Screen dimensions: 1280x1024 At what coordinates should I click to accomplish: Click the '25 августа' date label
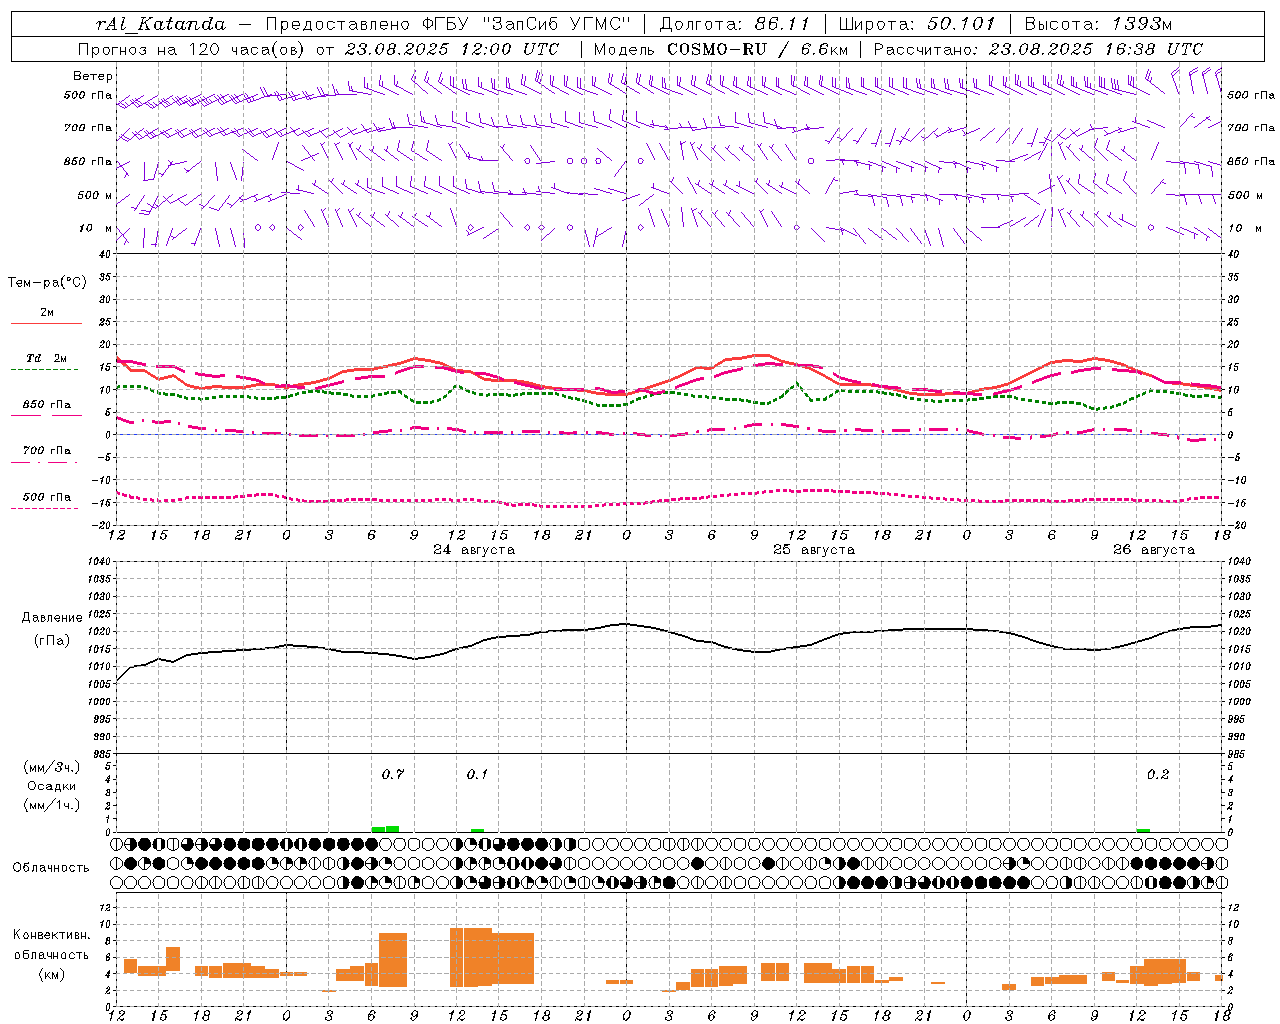pyautogui.click(x=814, y=550)
